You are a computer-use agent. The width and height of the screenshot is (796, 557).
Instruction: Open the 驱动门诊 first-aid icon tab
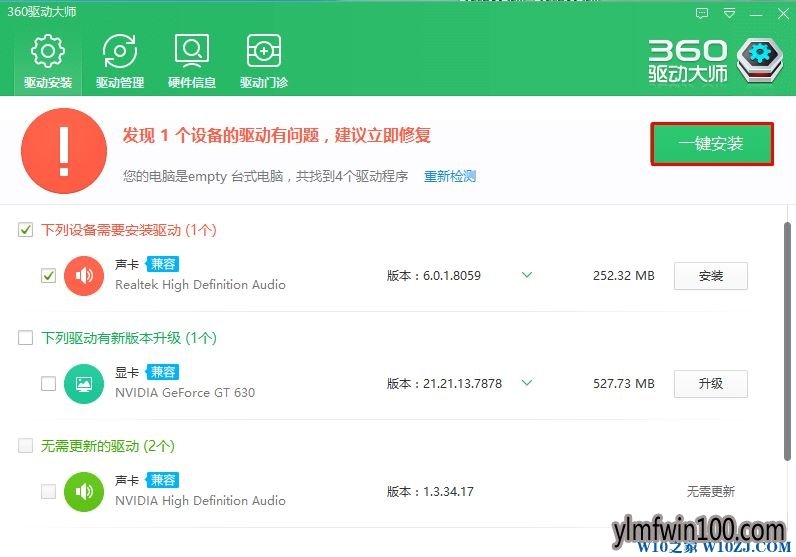pos(264,61)
